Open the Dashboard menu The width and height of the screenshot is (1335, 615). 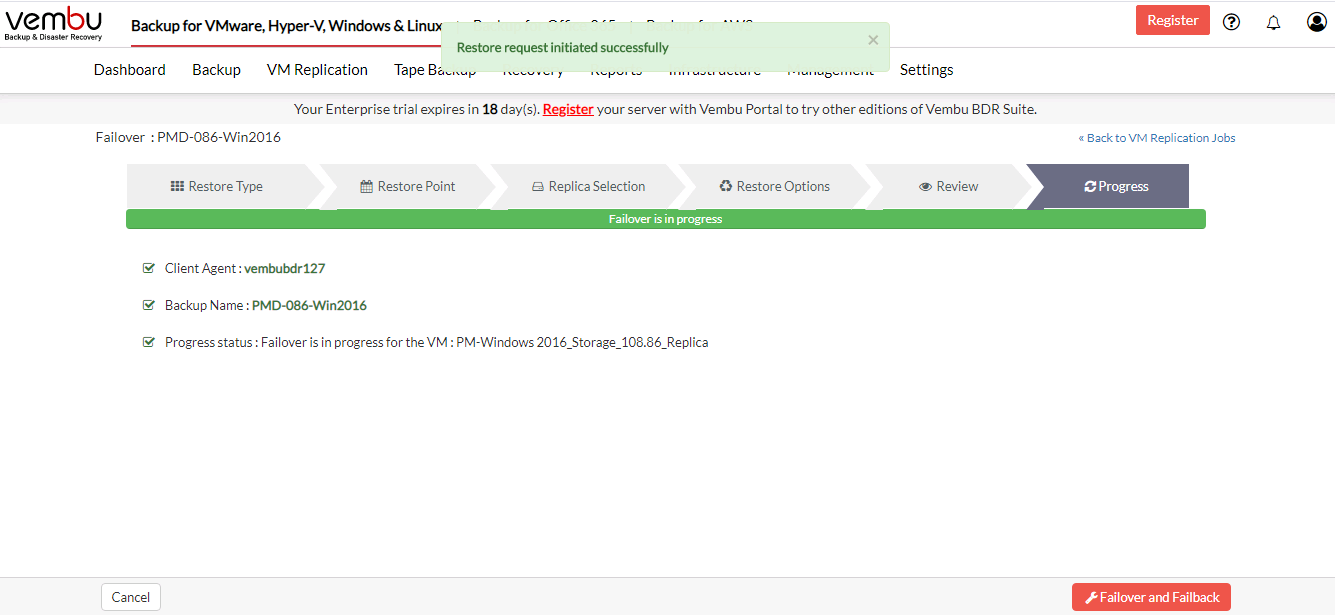click(130, 70)
